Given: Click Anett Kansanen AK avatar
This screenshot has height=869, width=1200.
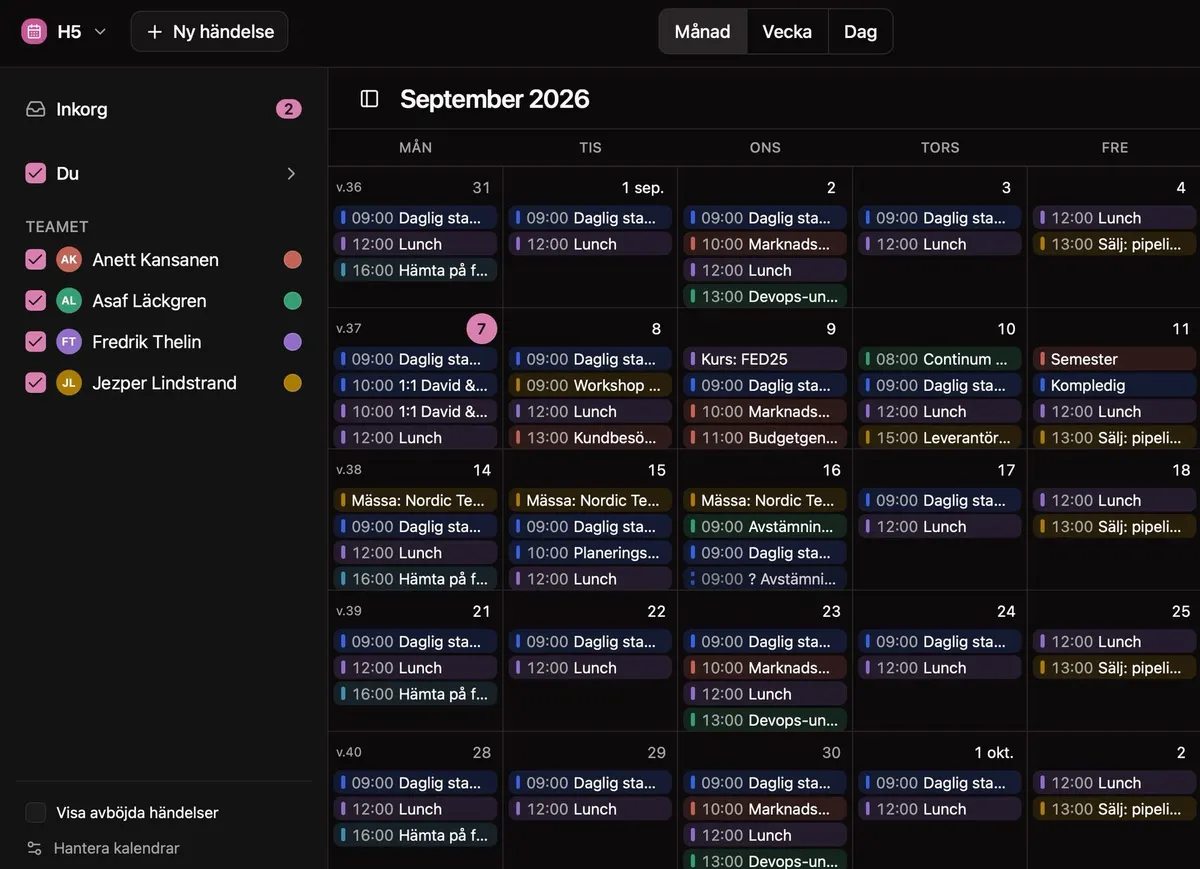Looking at the screenshot, I should tap(69, 260).
